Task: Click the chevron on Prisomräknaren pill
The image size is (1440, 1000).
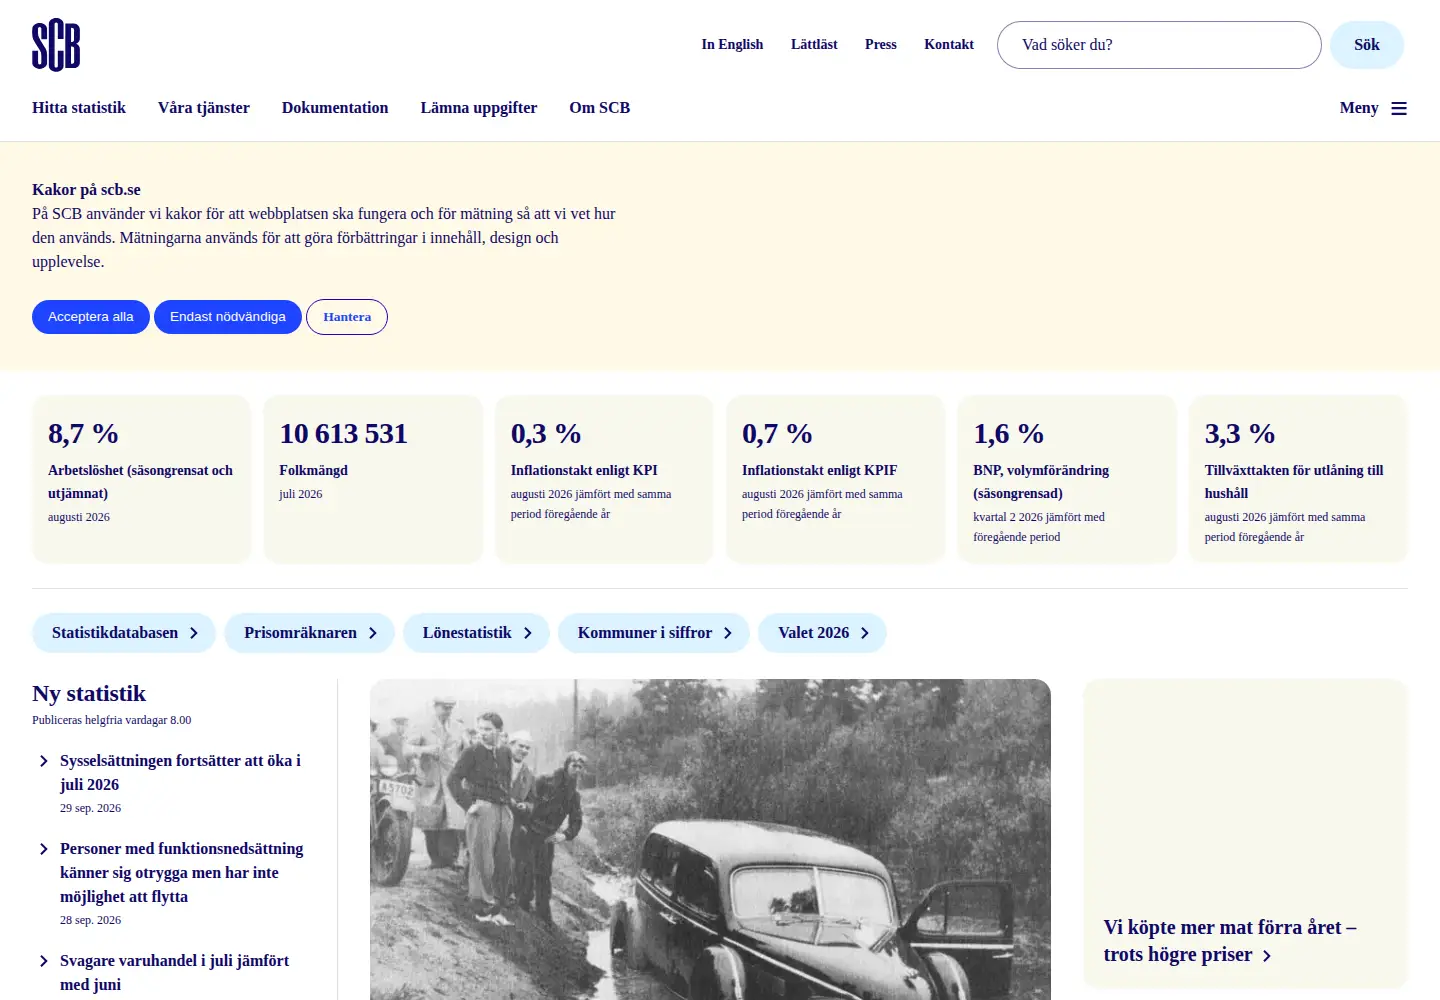Action: pyautogui.click(x=373, y=633)
